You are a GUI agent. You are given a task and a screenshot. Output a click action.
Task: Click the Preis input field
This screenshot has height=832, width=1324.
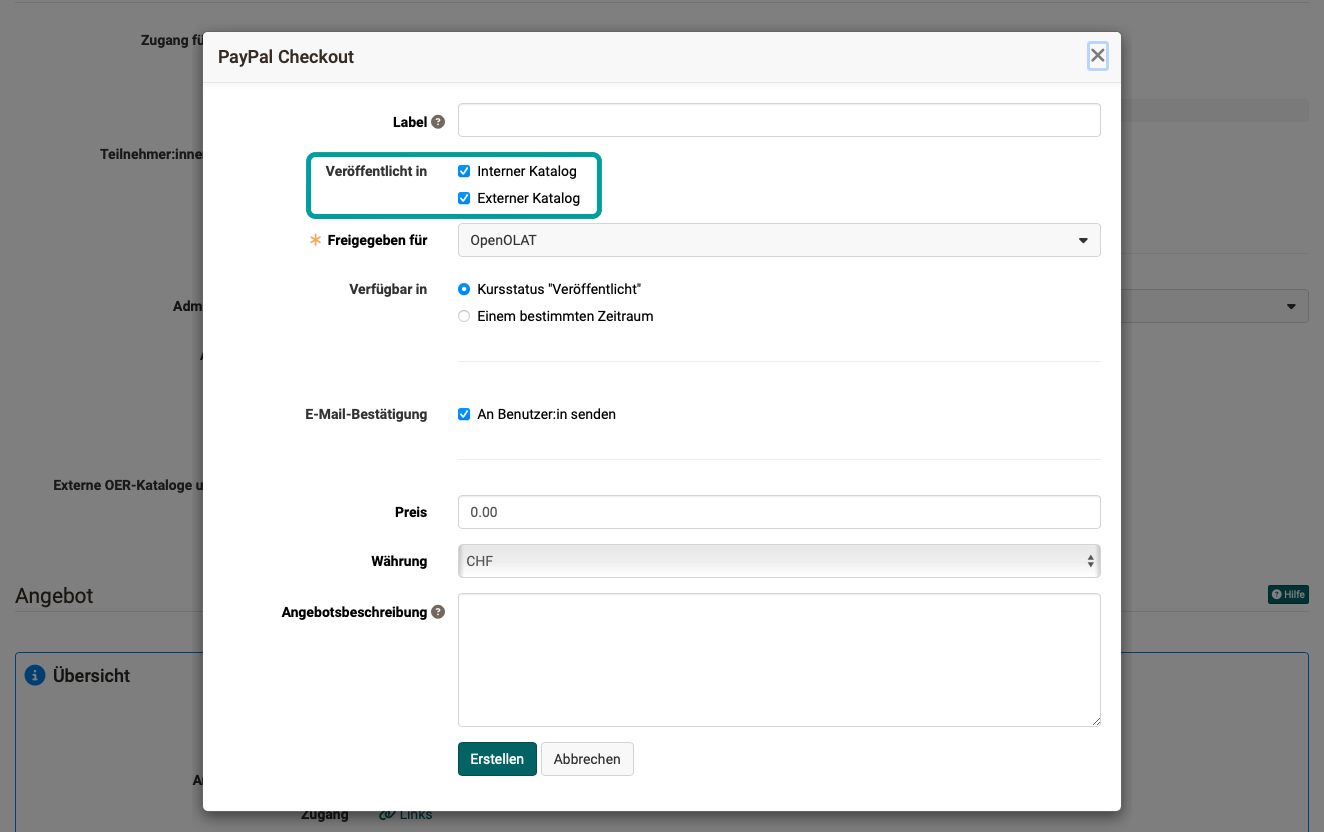tap(778, 512)
